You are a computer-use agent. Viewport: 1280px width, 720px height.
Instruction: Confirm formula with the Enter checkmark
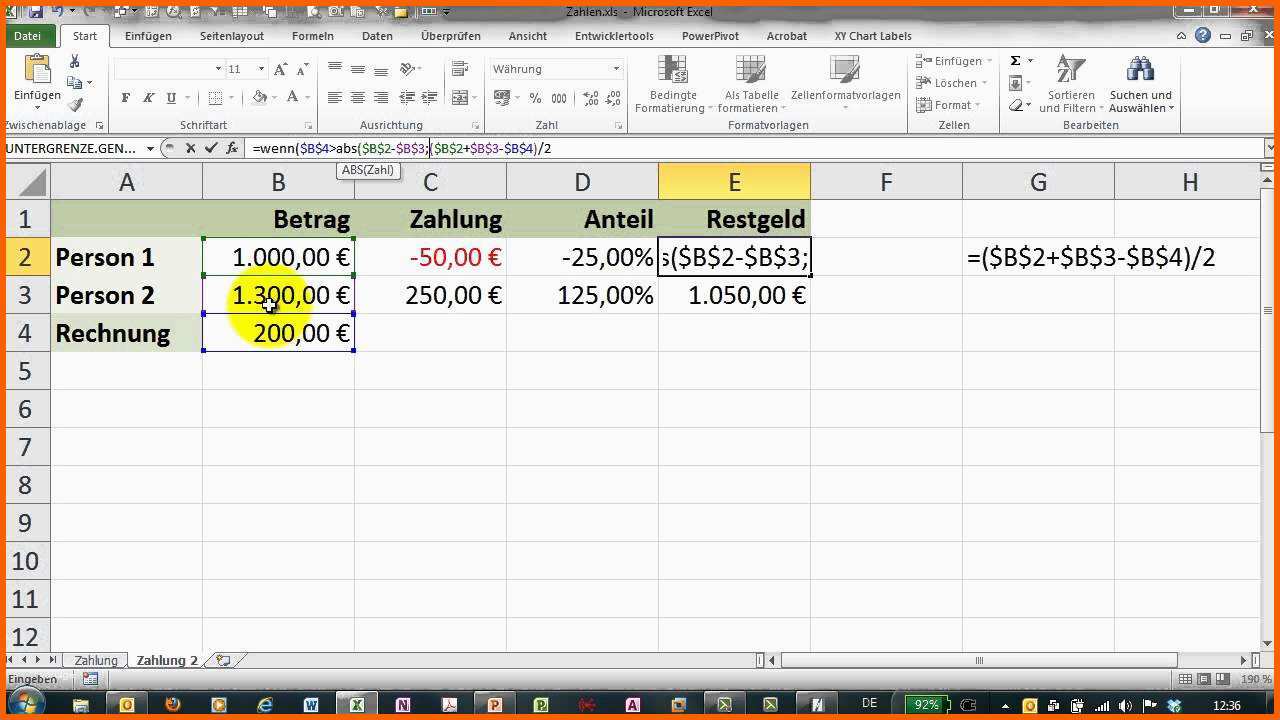(209, 148)
